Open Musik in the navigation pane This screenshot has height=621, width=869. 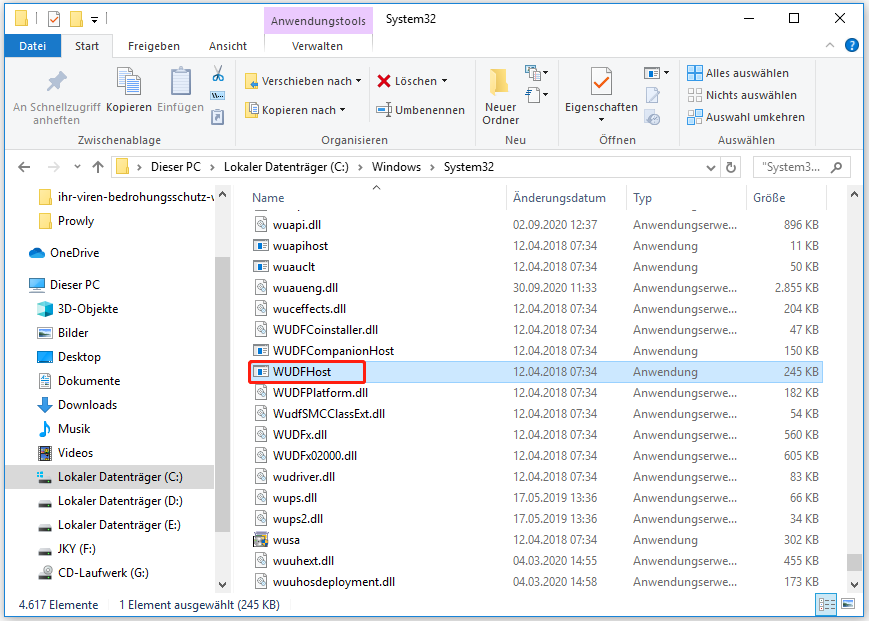74,429
